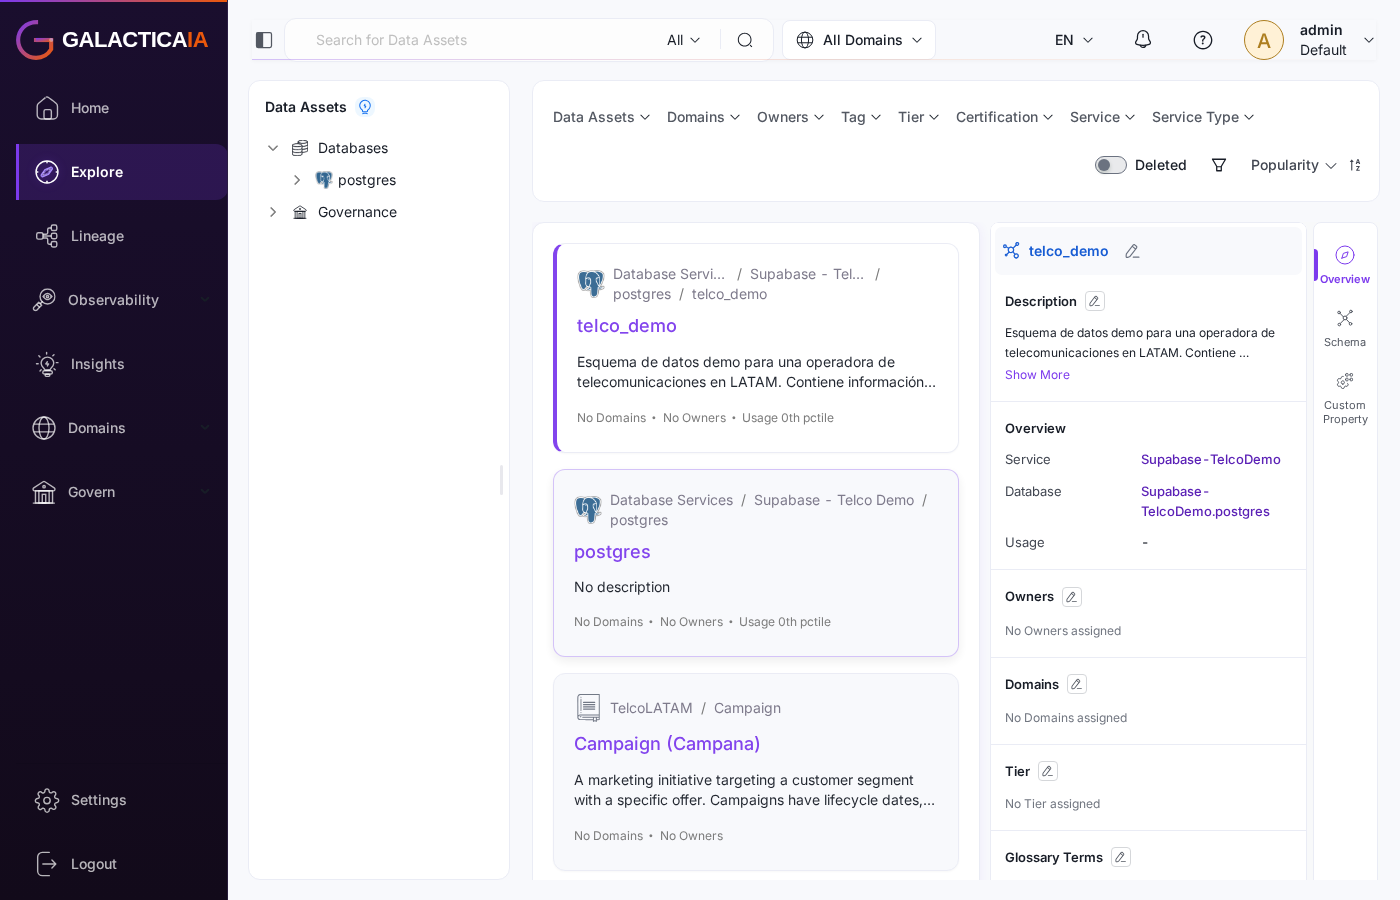Open the Owners filter dropdown

(791, 117)
